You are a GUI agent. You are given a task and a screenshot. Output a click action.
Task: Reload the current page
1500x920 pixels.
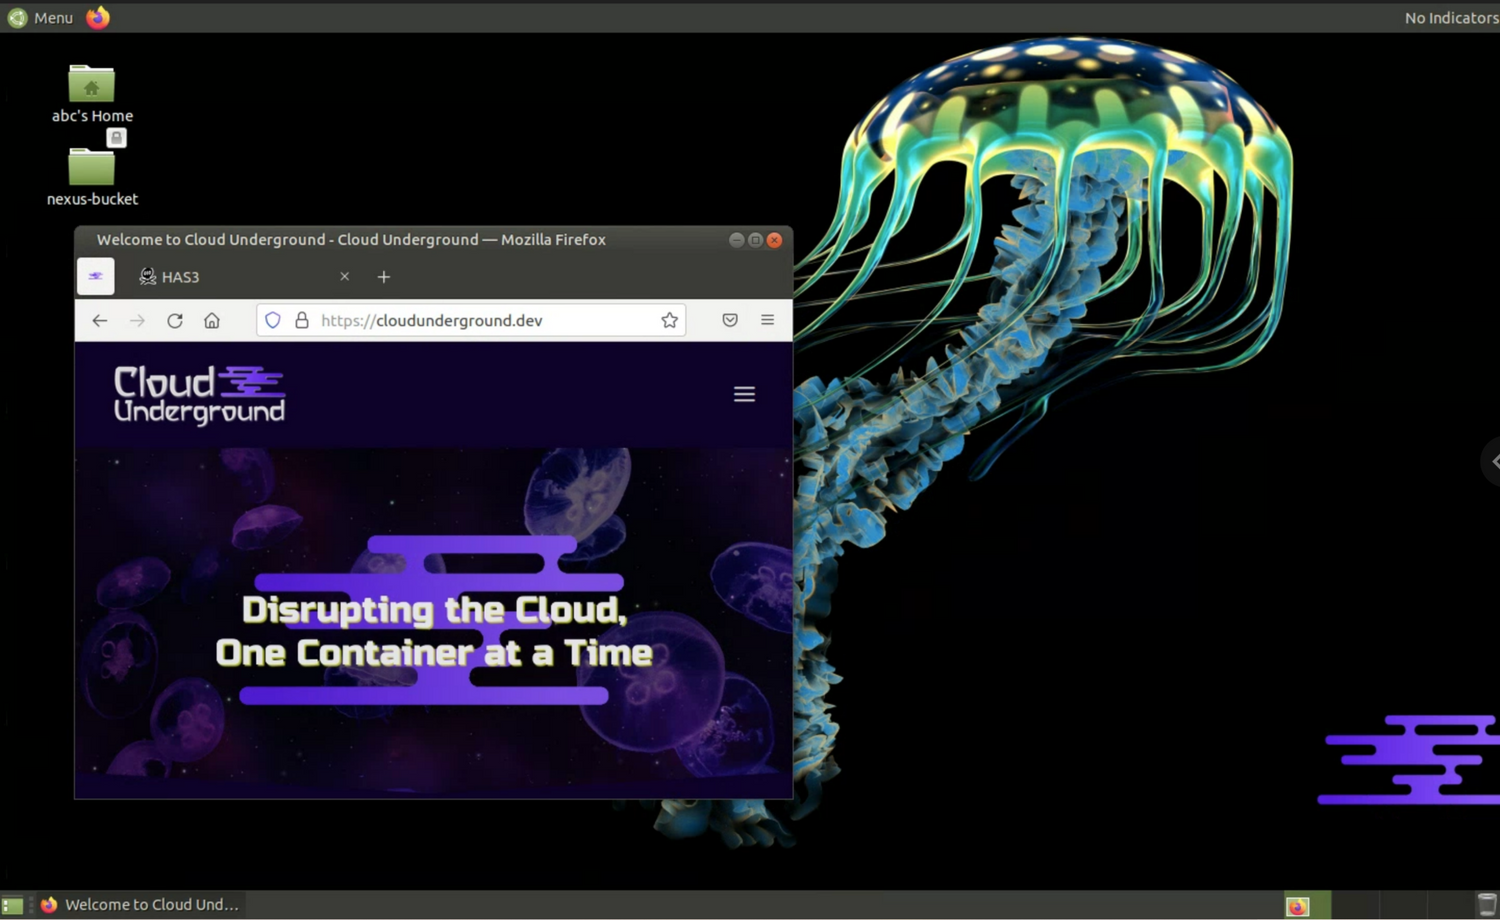(x=174, y=320)
